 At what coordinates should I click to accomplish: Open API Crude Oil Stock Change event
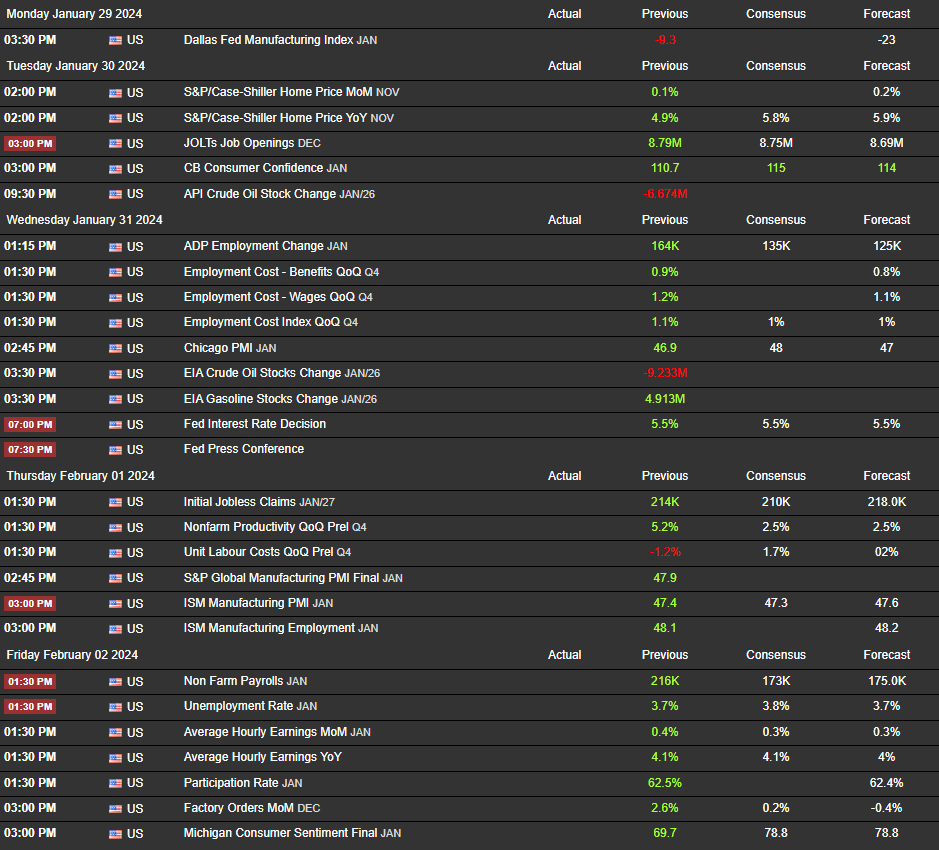(x=279, y=194)
